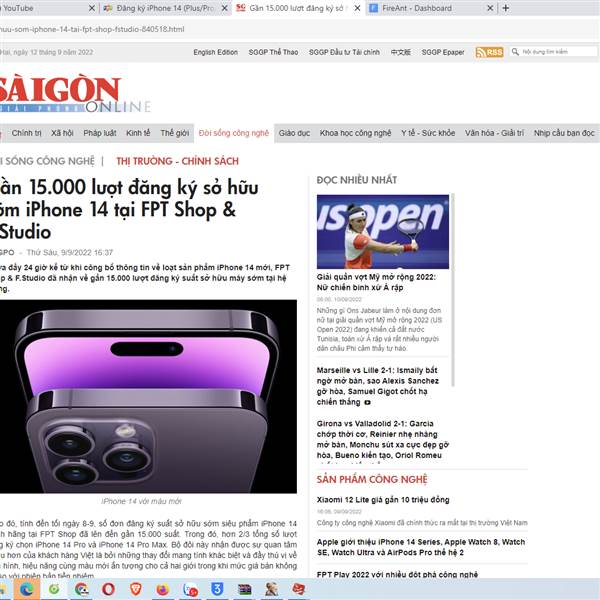This screenshot has height=600, width=600.
Task: Open the Chrome taskbar icon
Action: (x=82, y=589)
